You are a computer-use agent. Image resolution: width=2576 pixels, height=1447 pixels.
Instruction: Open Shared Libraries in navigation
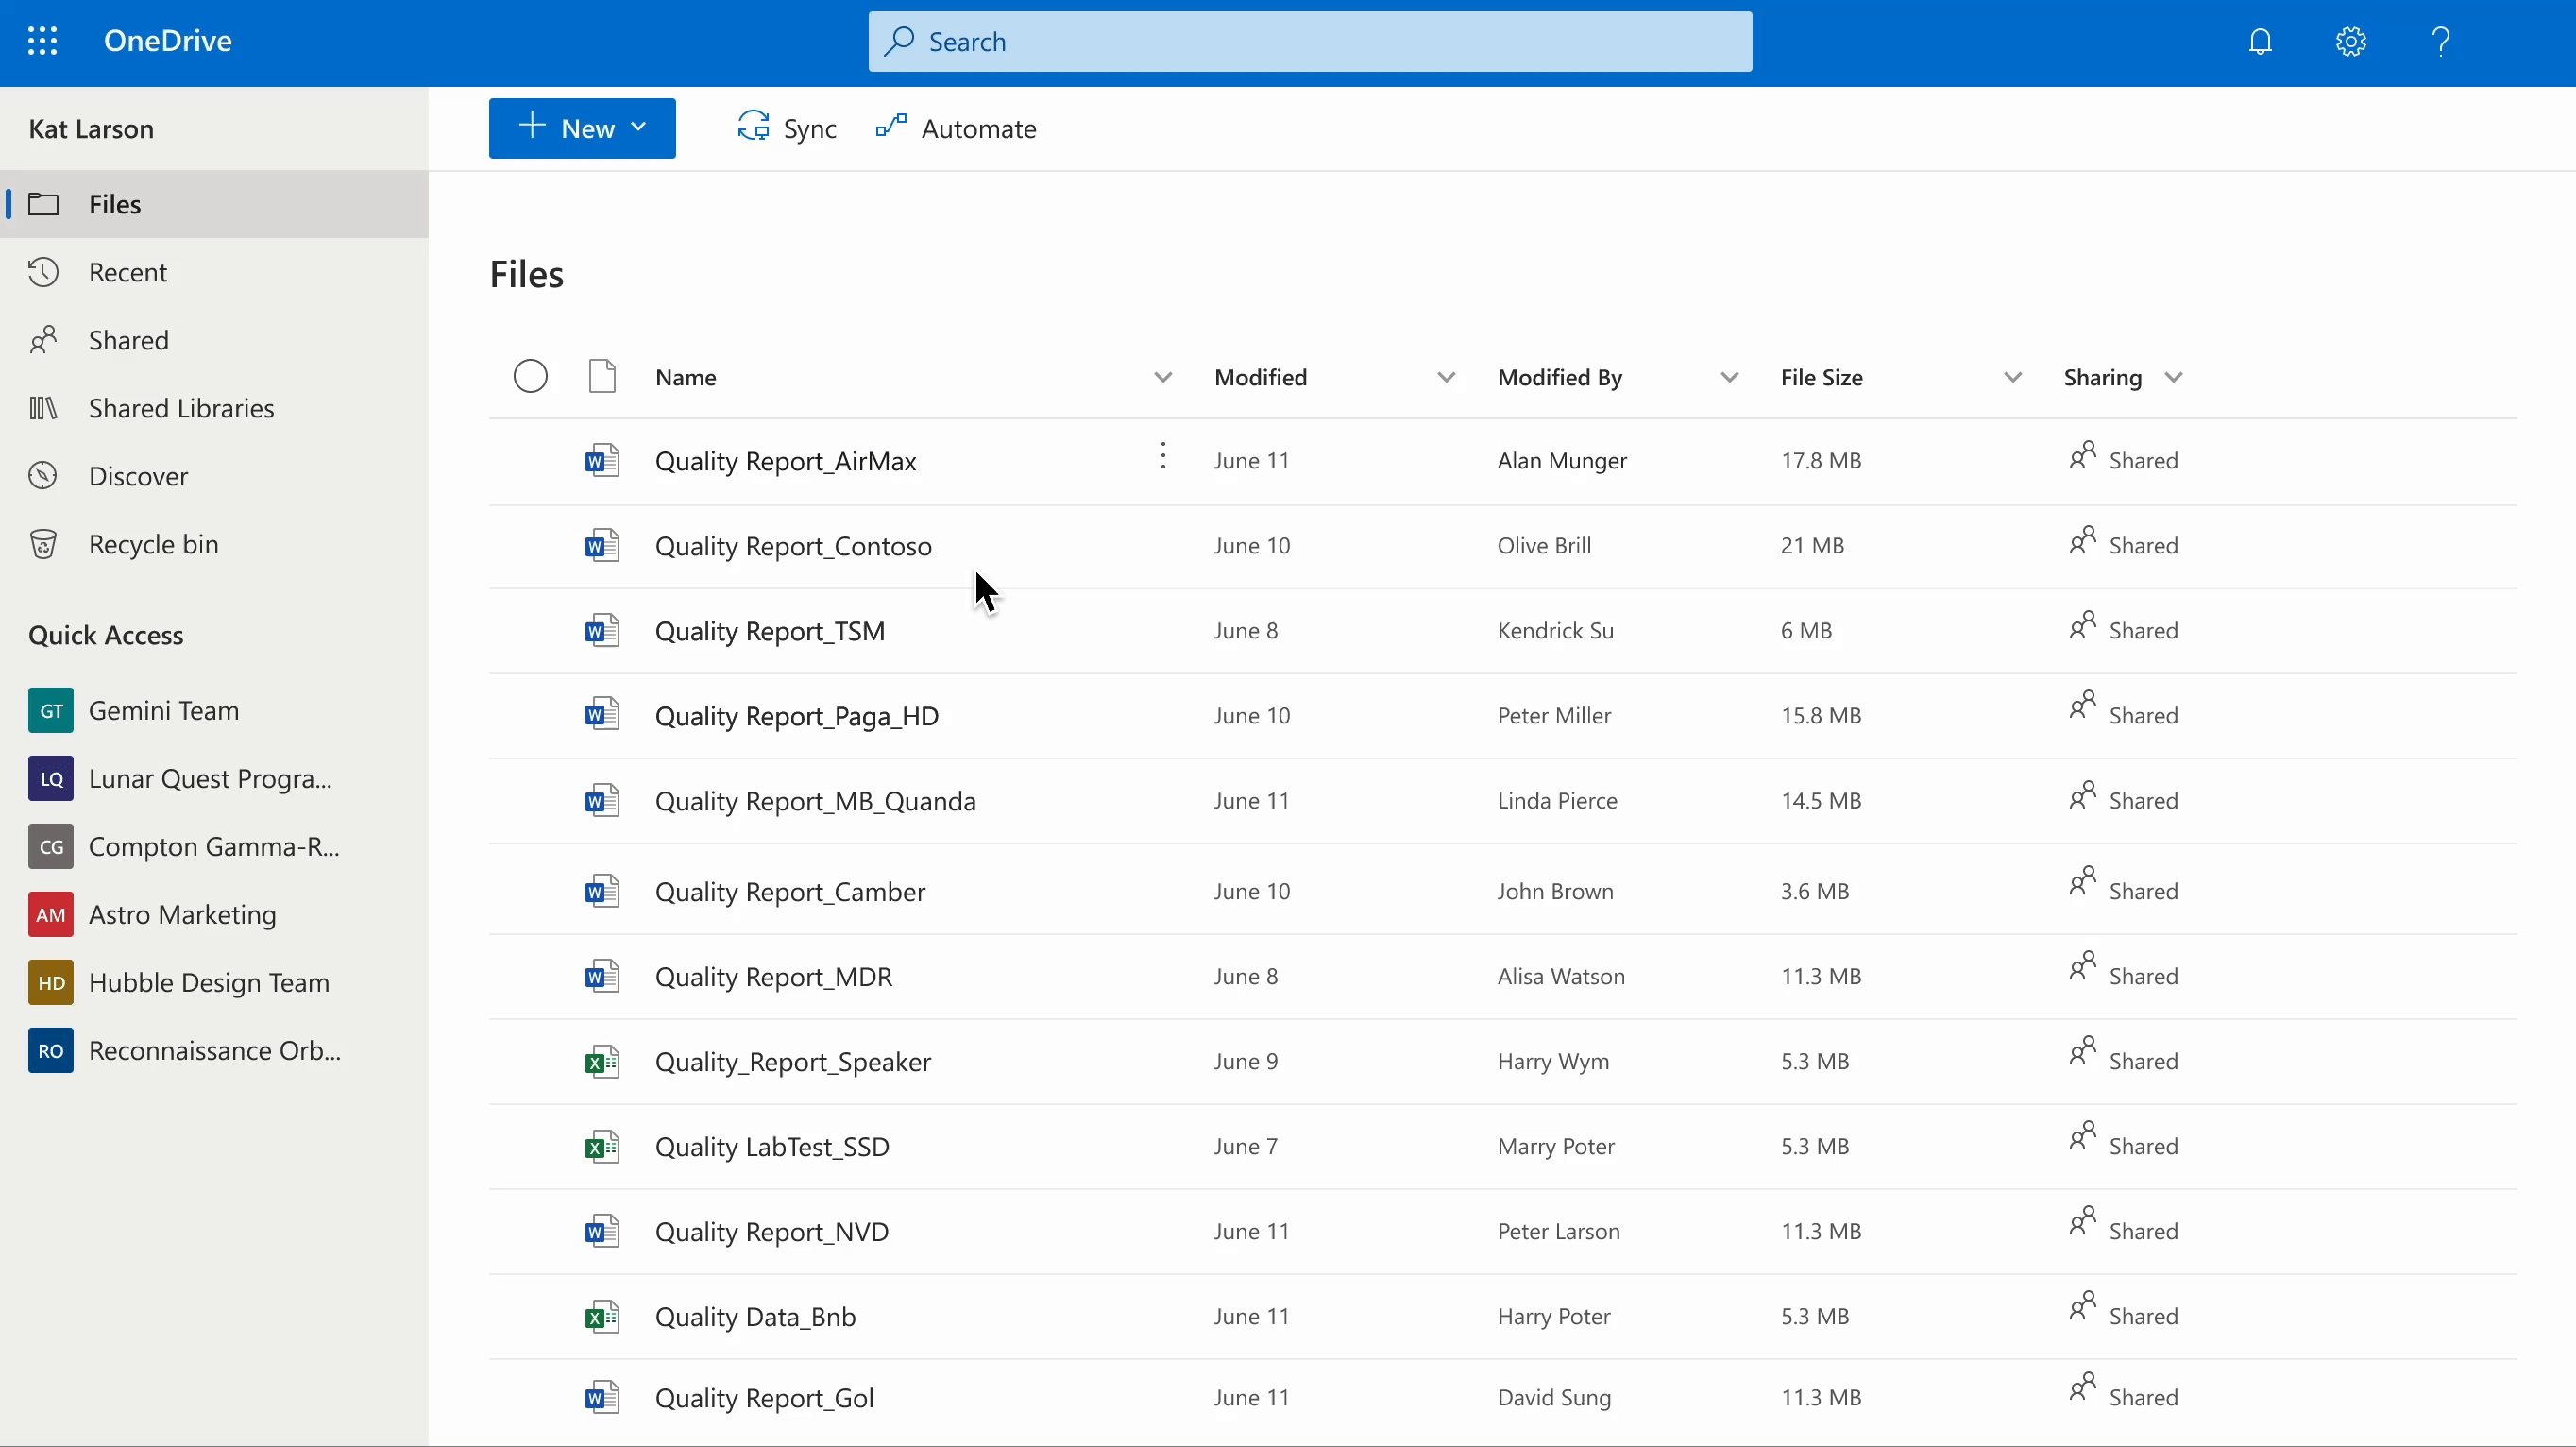pos(181,408)
